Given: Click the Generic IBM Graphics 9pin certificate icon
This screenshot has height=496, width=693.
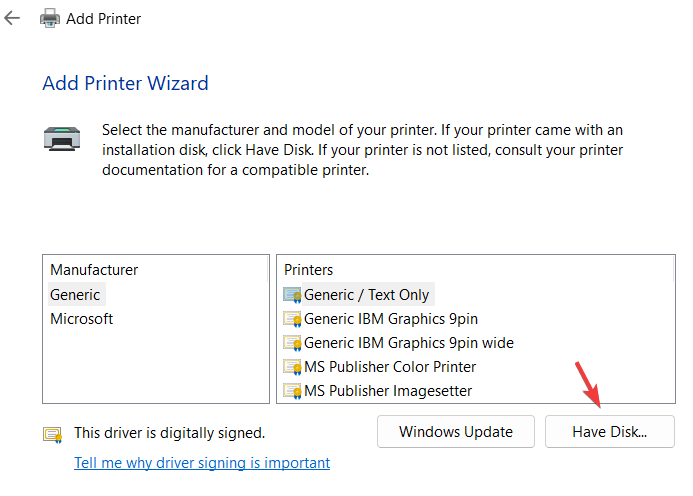Looking at the screenshot, I should (292, 319).
